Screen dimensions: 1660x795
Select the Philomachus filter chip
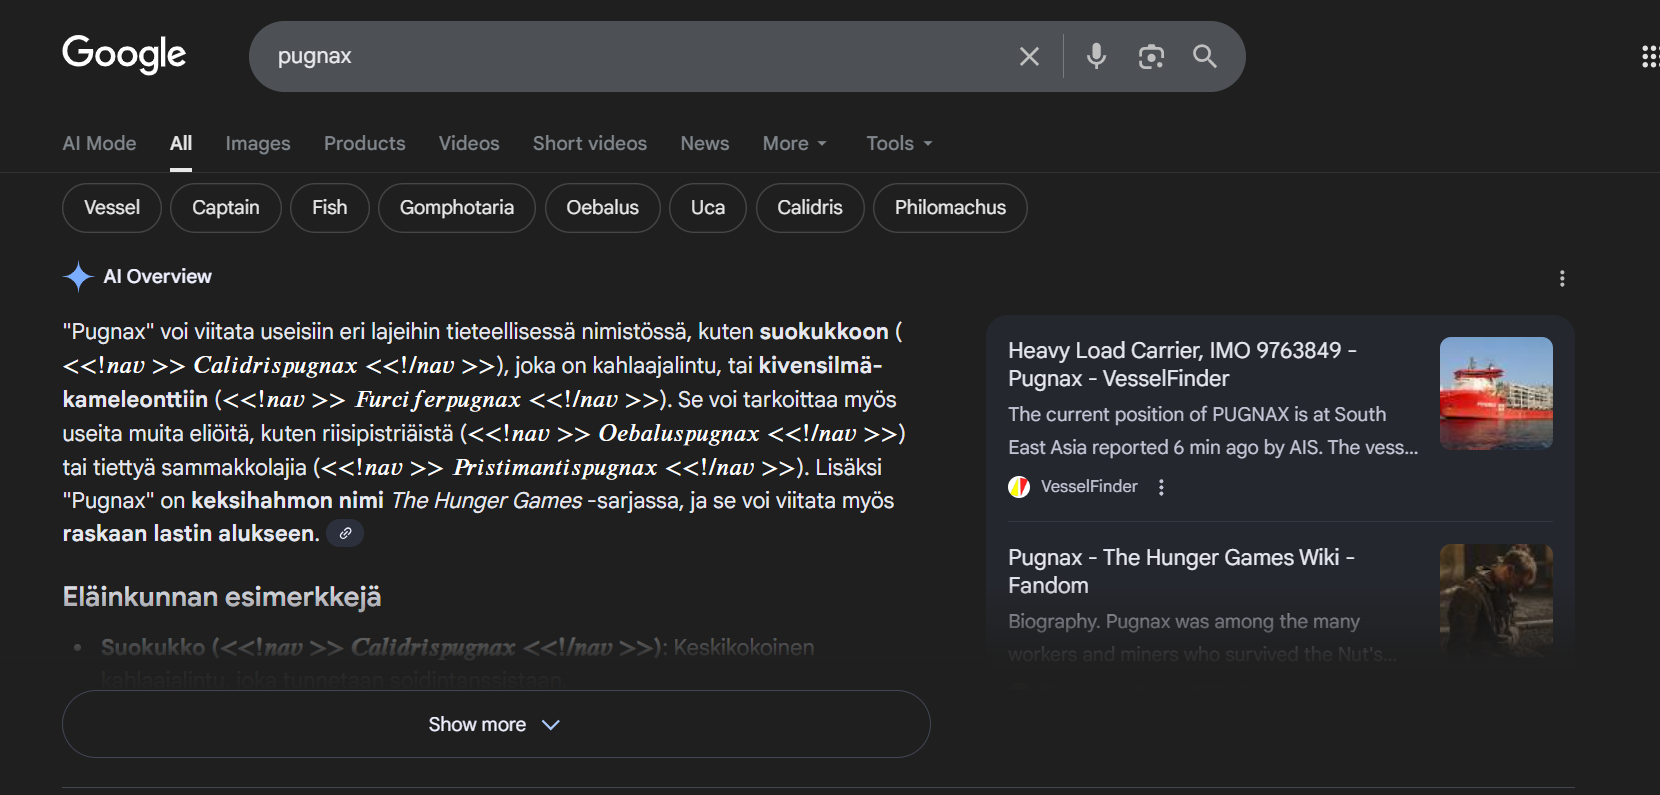click(949, 208)
